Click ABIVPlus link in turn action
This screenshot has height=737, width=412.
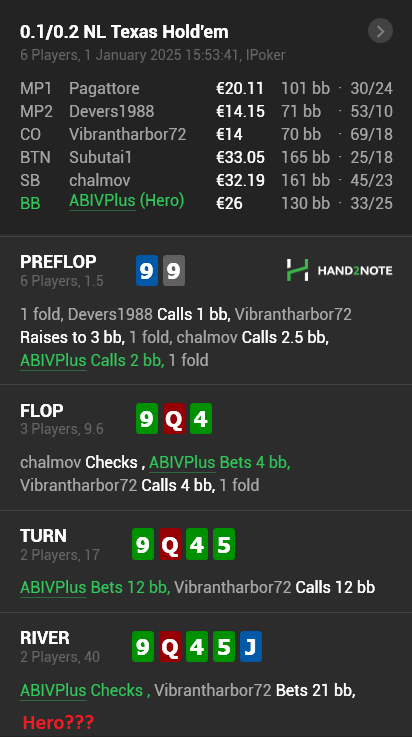(x=53, y=588)
